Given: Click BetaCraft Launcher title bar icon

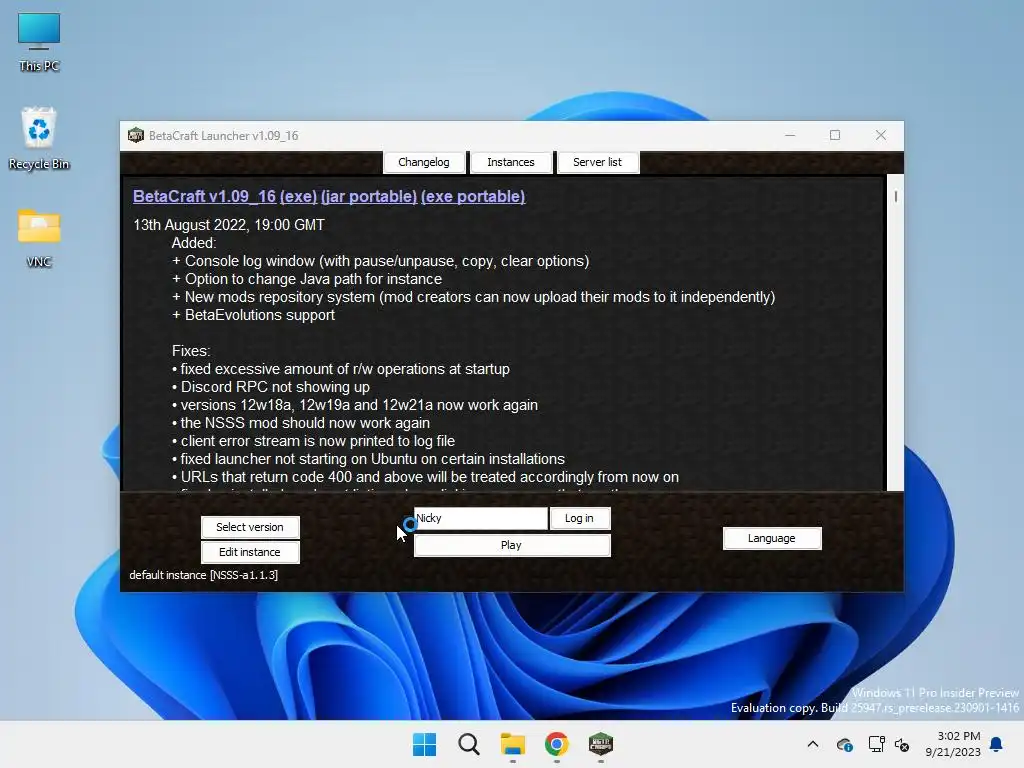Looking at the screenshot, I should pos(136,135).
